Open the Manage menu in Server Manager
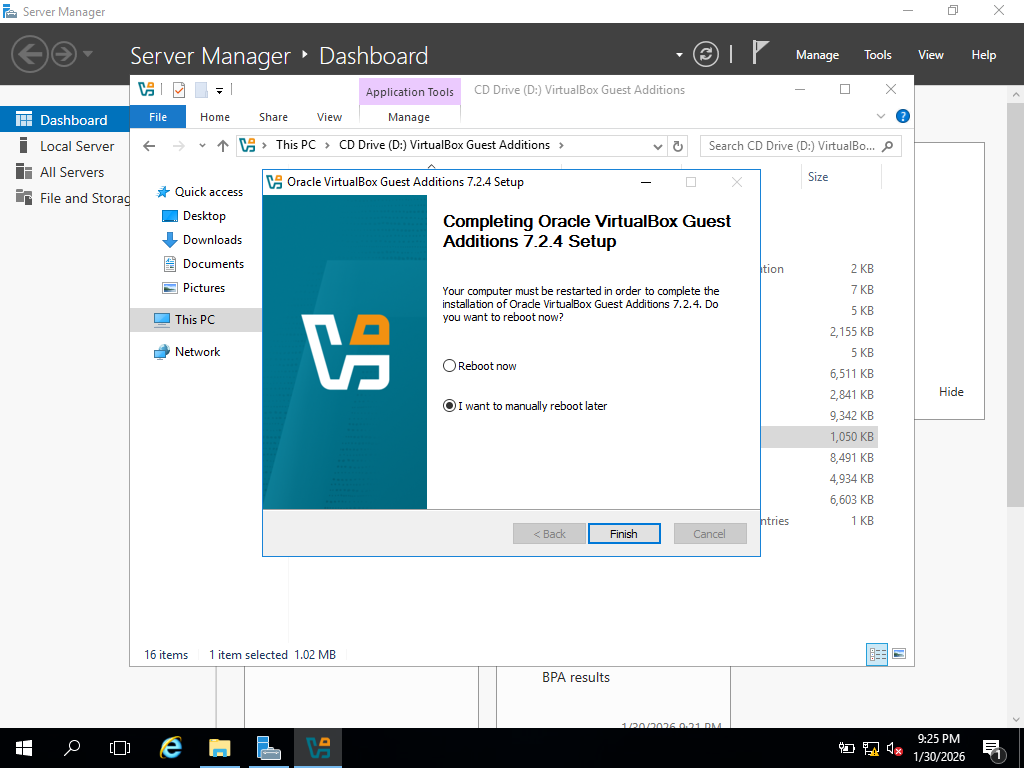This screenshot has width=1024, height=768. [817, 55]
